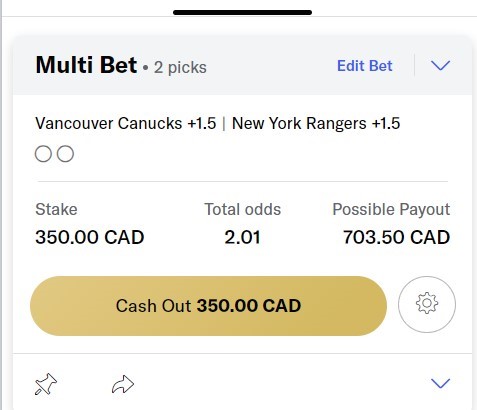Image resolution: width=477 pixels, height=410 pixels.
Task: Click the Possible Payout label
Action: (x=391, y=210)
